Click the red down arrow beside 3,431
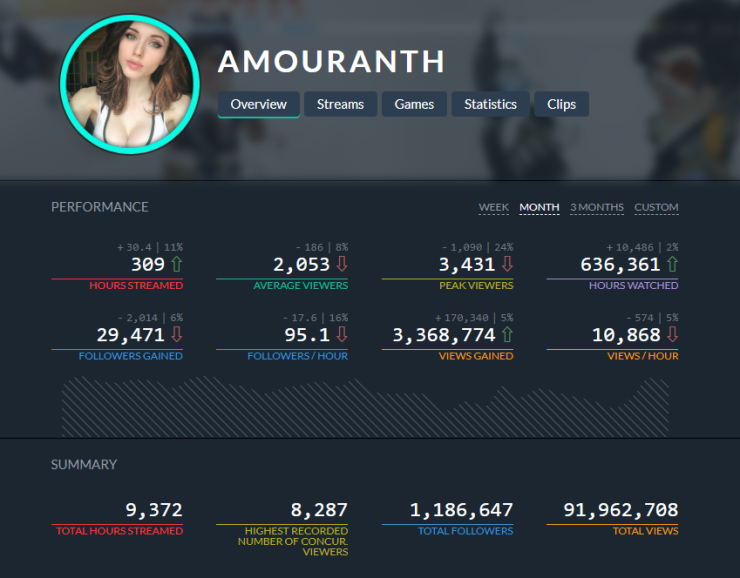Viewport: 740px width, 578px height. tap(507, 264)
